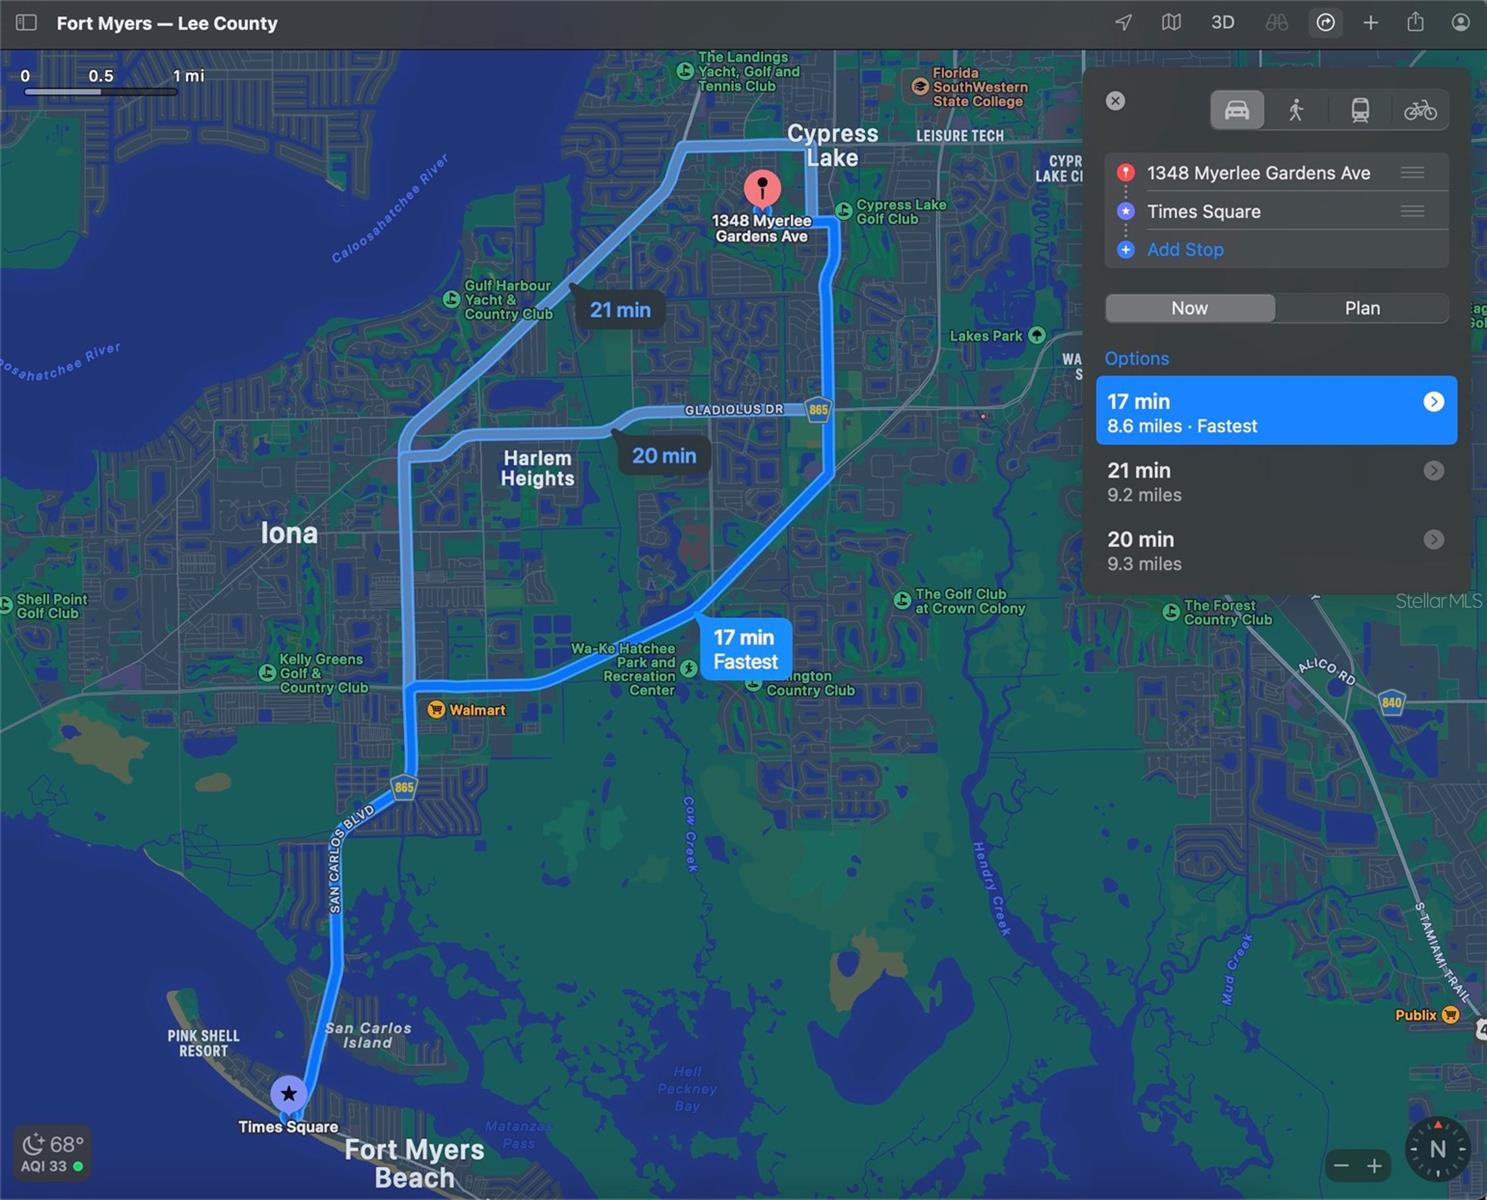Switch to the Plan tab
The height and width of the screenshot is (1200, 1487).
tap(1361, 308)
